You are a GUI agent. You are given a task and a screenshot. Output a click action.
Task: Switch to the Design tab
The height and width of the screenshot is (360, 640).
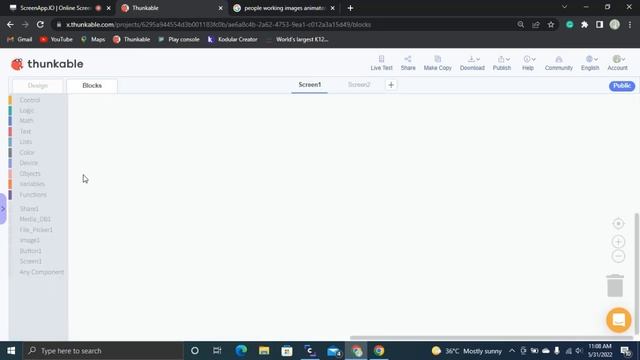tap(38, 86)
